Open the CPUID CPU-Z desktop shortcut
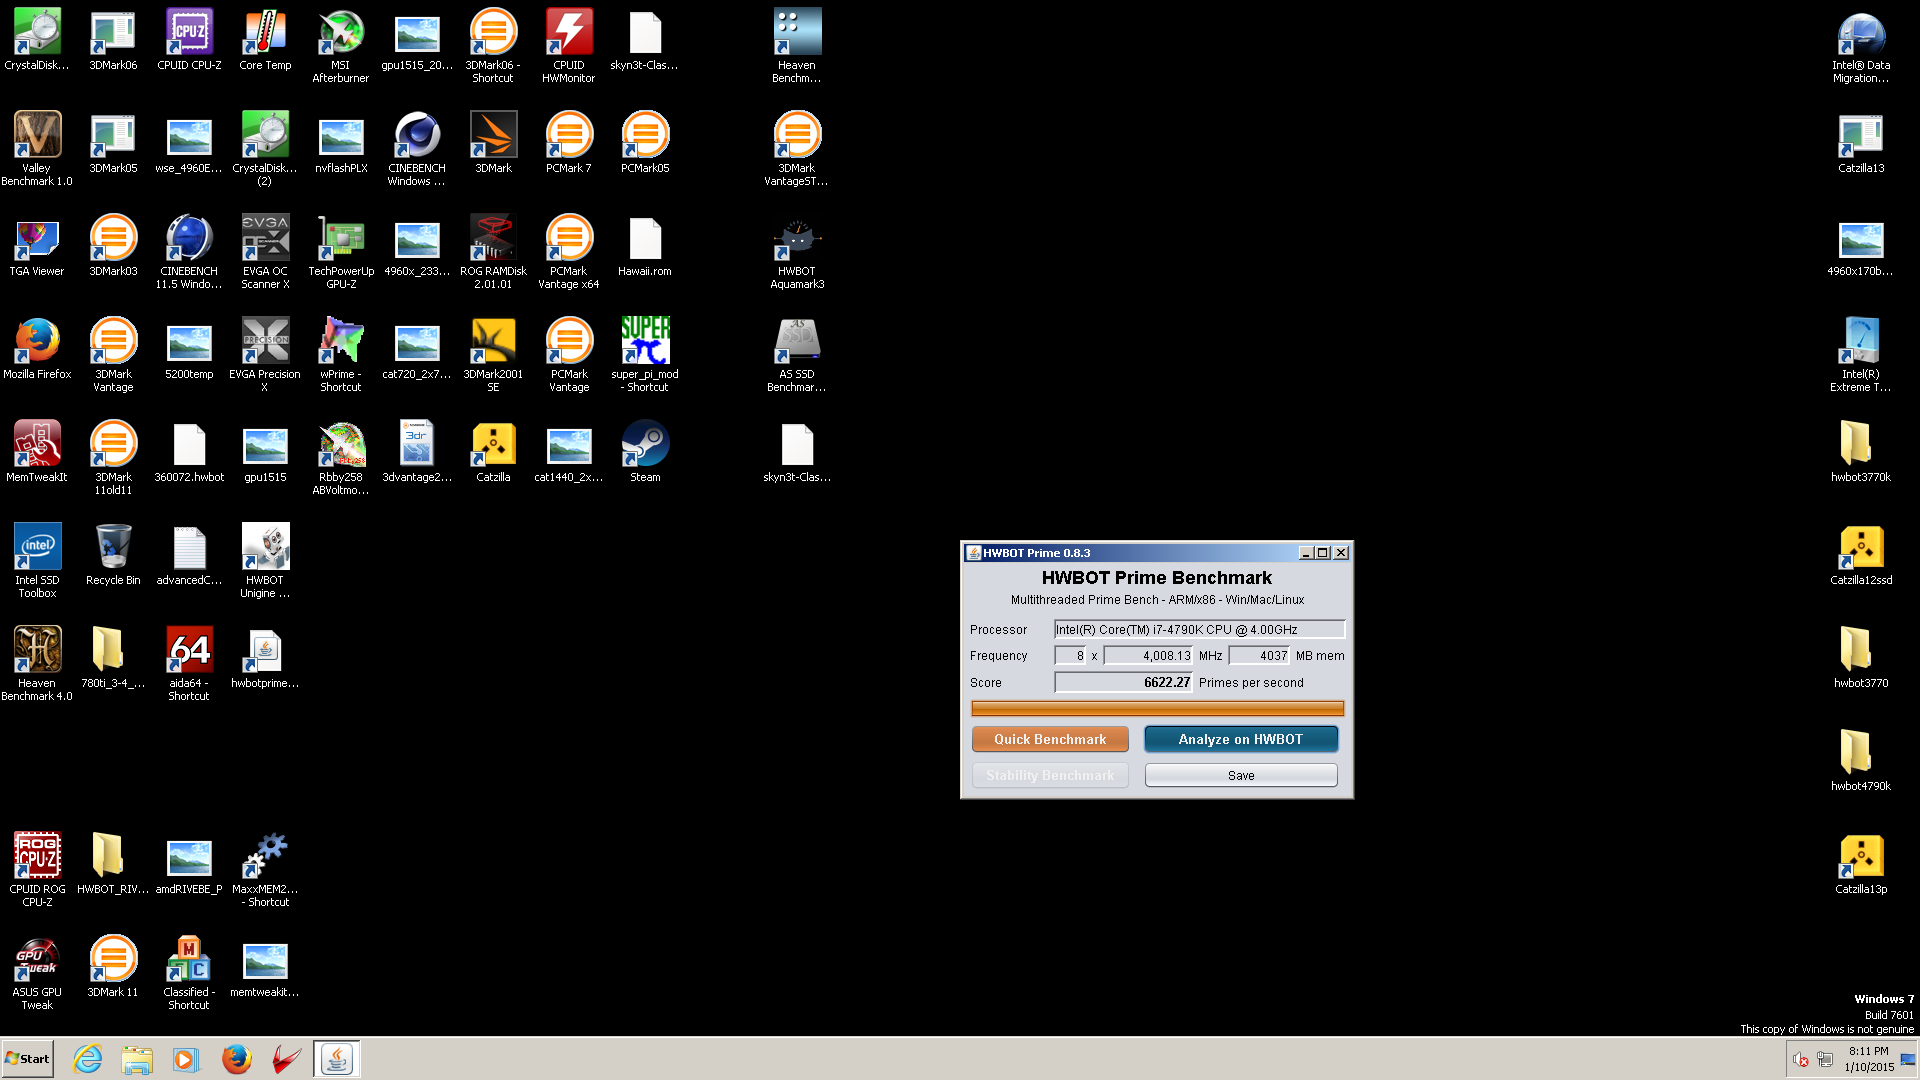Viewport: 1920px width, 1080px height. [189, 40]
